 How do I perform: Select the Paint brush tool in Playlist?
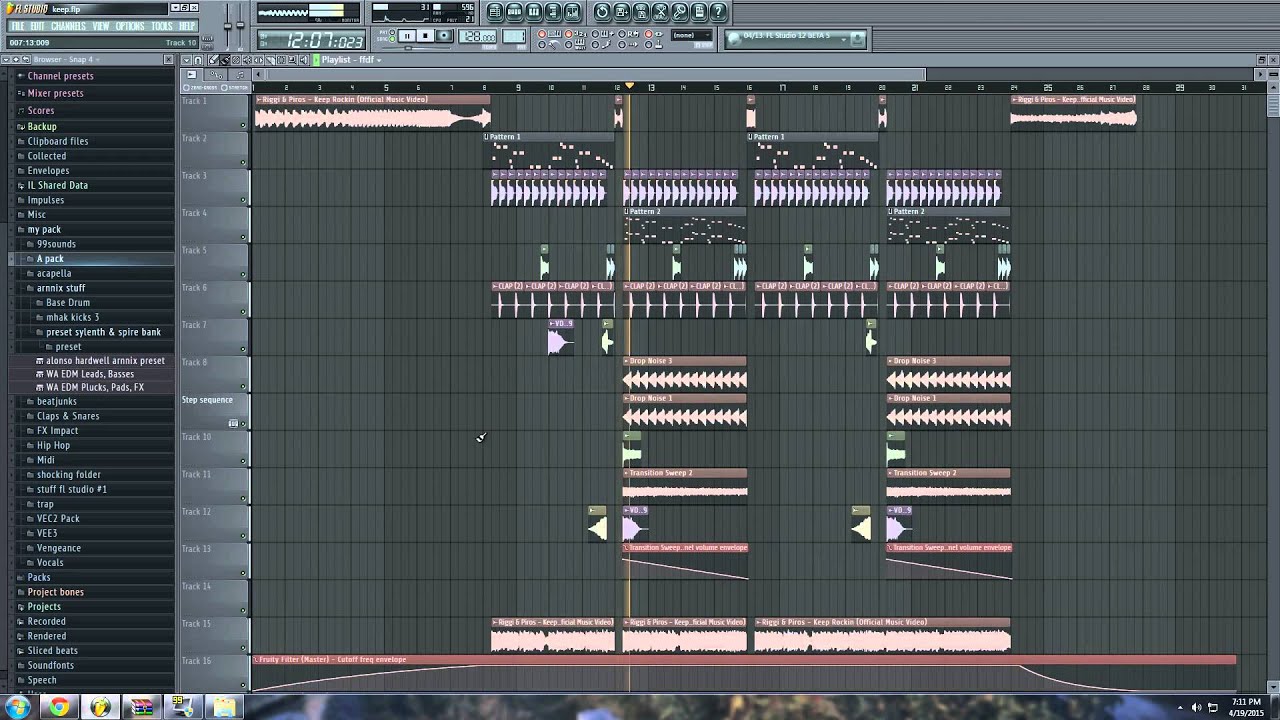tap(225, 60)
